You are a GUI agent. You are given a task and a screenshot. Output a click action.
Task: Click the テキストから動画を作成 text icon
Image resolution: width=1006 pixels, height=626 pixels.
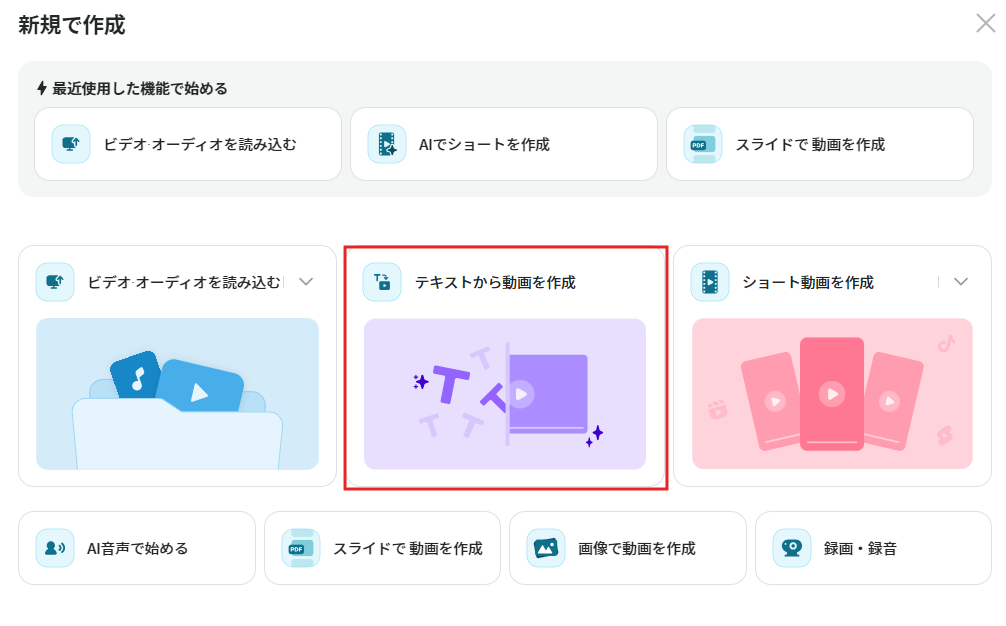(x=382, y=282)
